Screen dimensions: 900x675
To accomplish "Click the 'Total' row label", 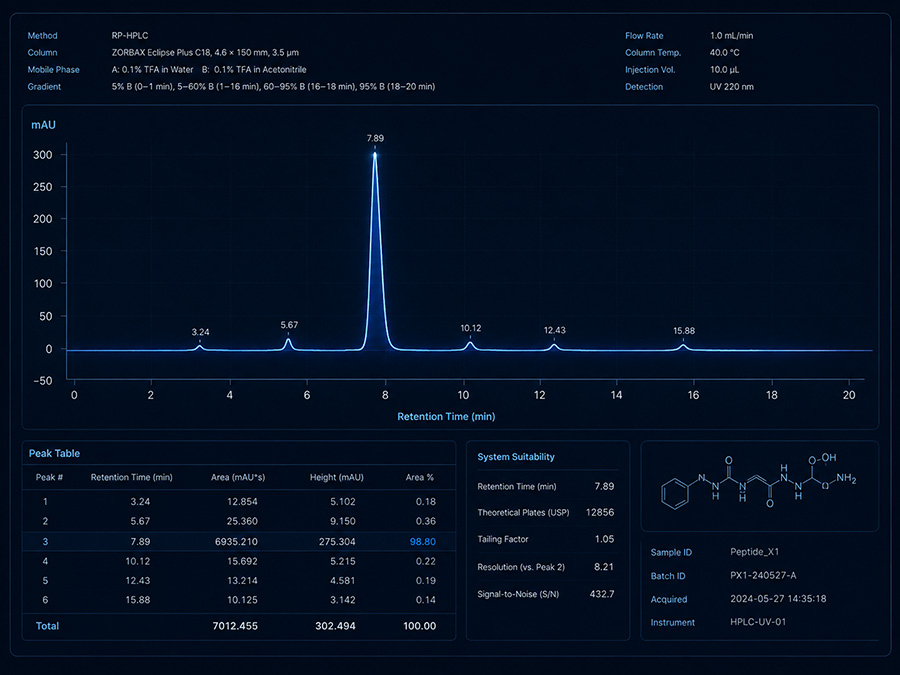I will pos(47,626).
